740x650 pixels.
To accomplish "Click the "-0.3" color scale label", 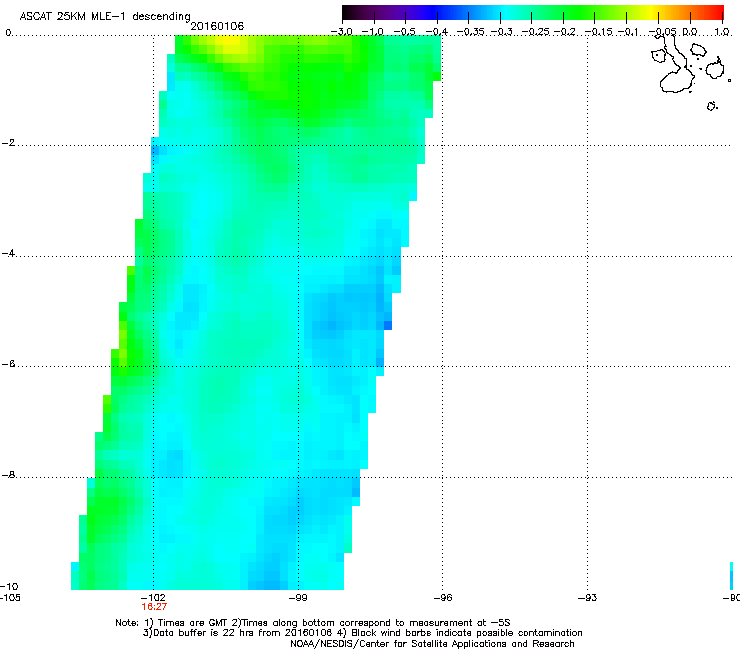I will point(501,32).
